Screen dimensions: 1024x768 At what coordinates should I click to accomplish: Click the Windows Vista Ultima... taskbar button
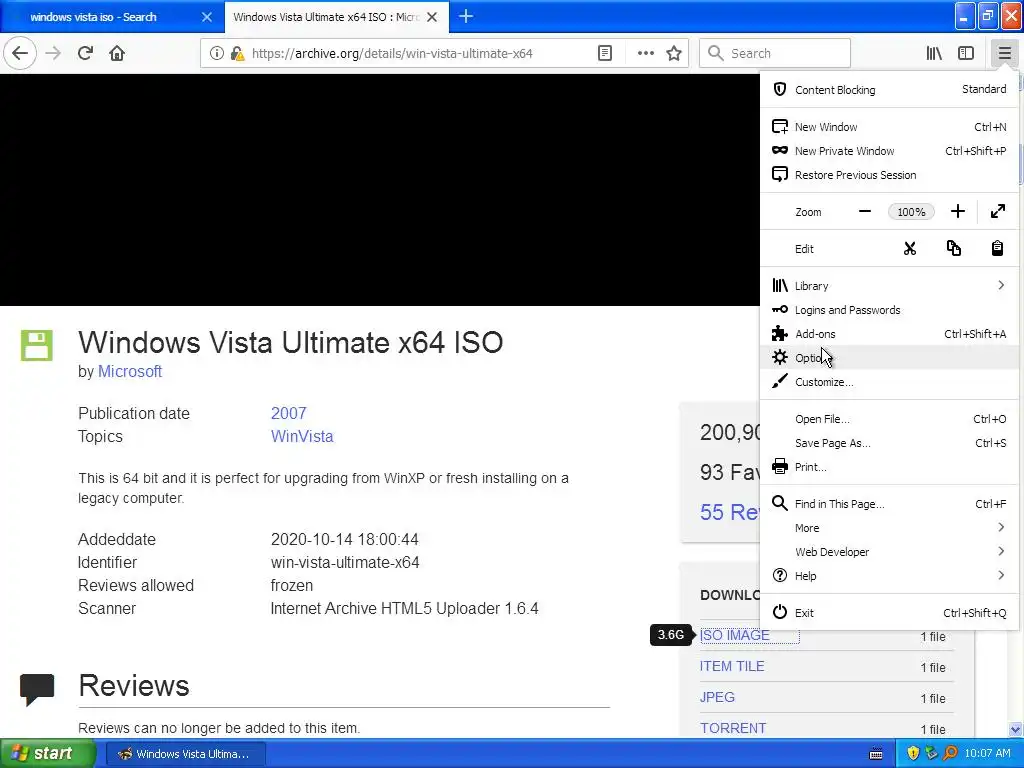(x=186, y=754)
